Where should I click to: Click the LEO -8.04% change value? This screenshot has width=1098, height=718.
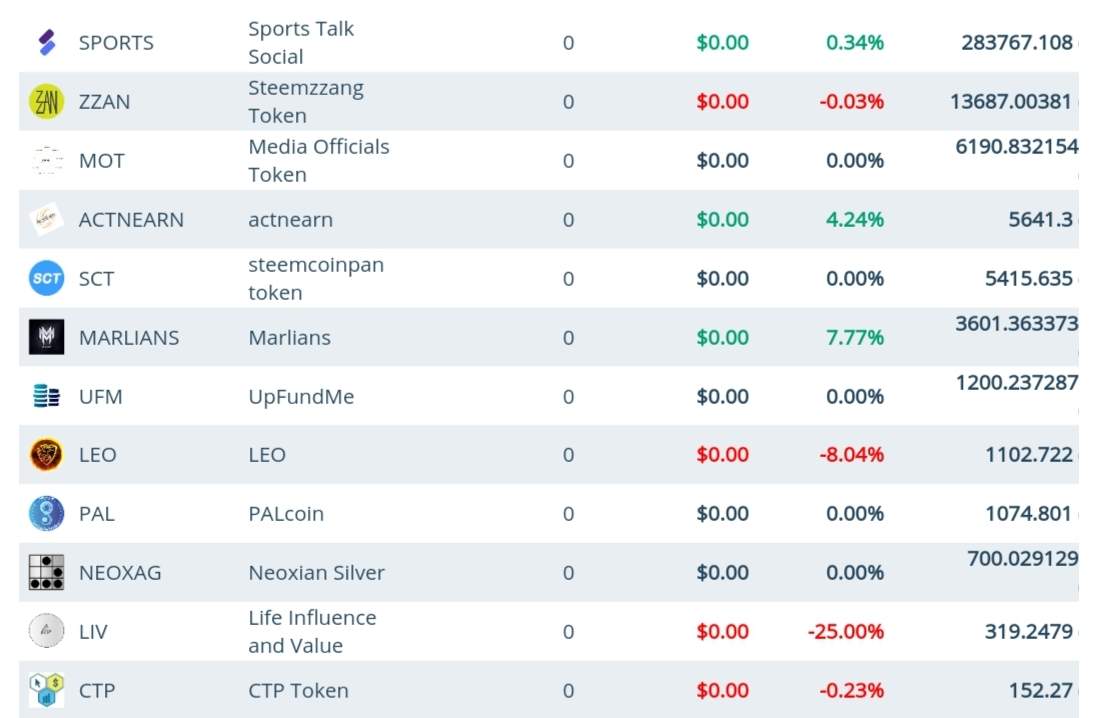[852, 455]
